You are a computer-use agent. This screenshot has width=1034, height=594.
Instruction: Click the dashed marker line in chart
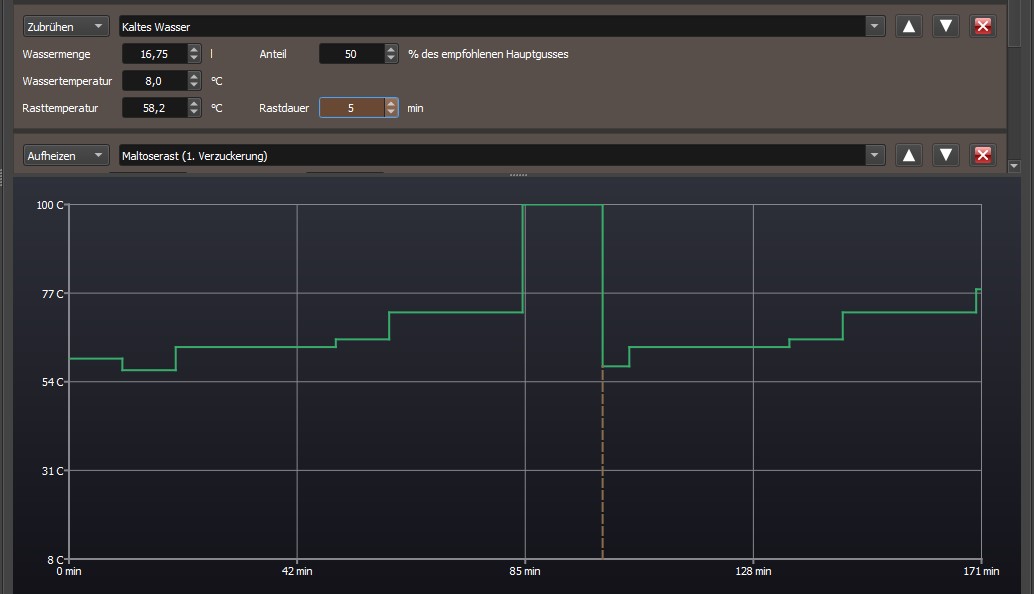point(603,470)
